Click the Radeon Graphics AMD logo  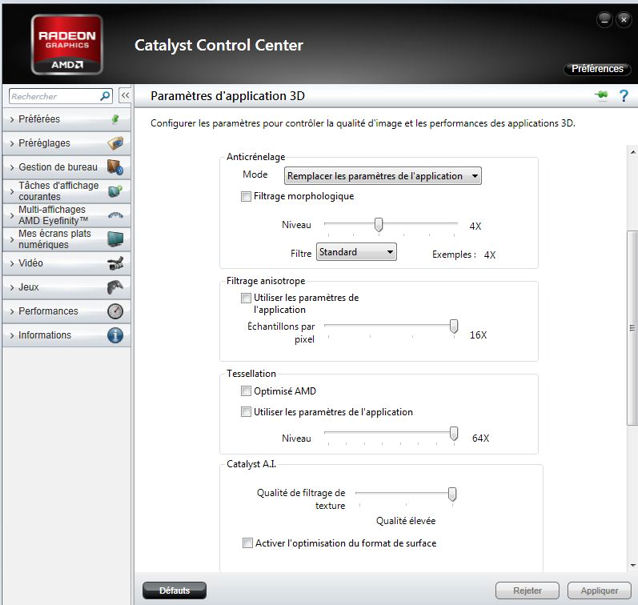67,45
